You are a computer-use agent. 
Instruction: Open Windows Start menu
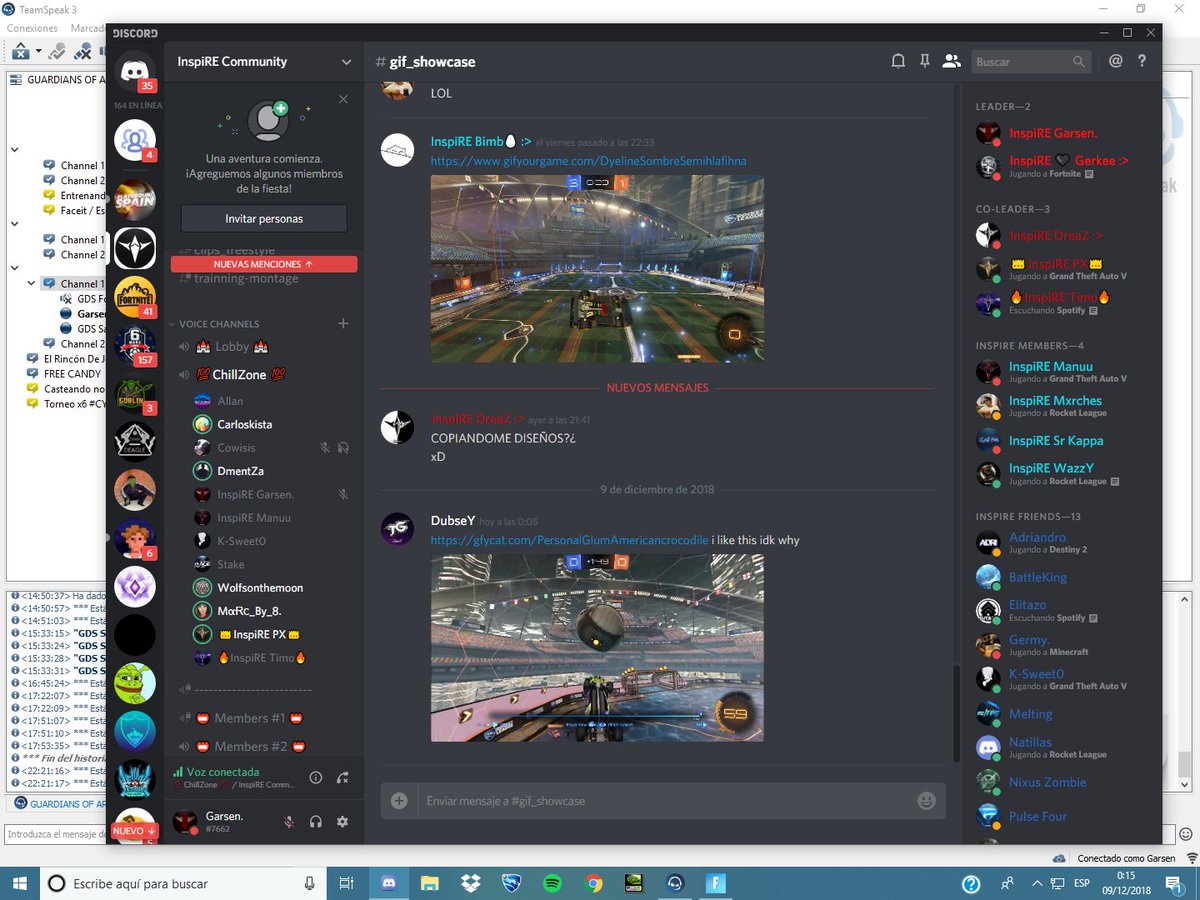[x=20, y=884]
